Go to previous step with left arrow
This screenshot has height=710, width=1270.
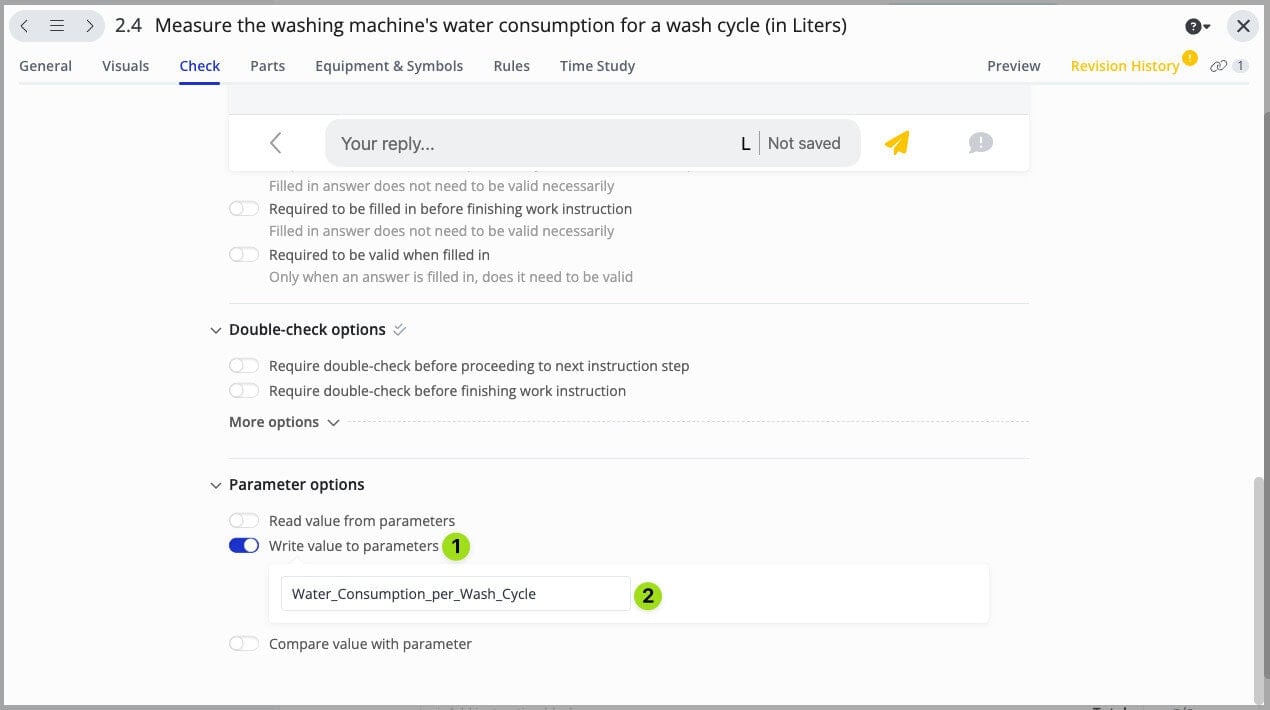pyautogui.click(x=25, y=26)
